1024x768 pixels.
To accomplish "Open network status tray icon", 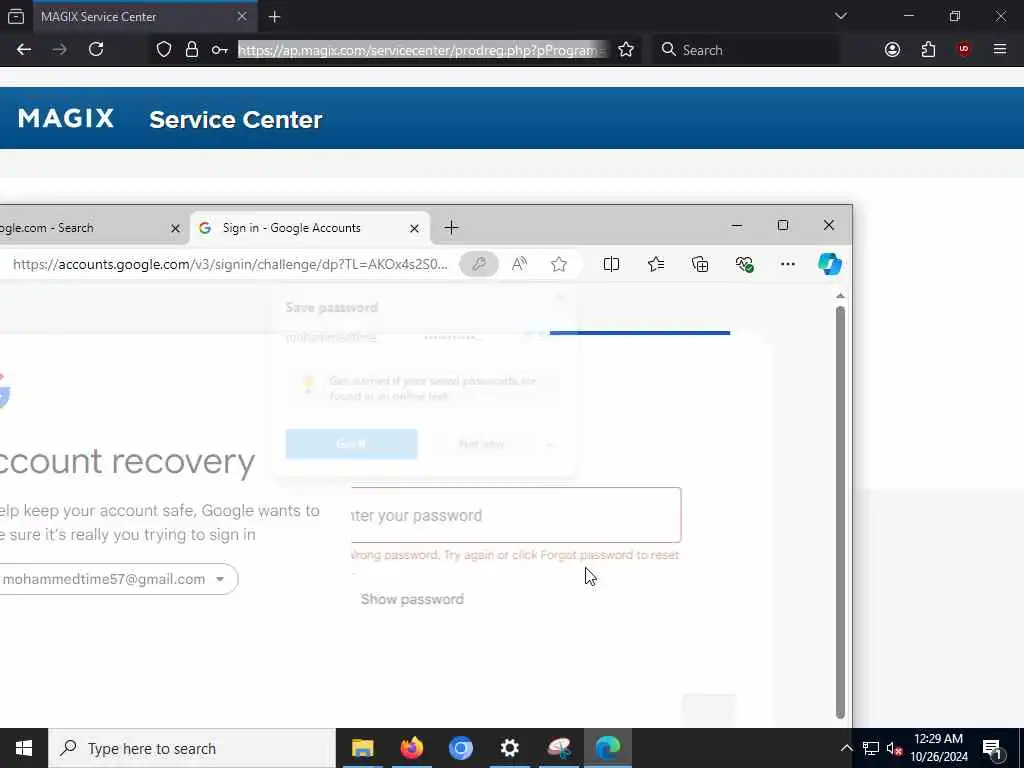I will click(871, 748).
